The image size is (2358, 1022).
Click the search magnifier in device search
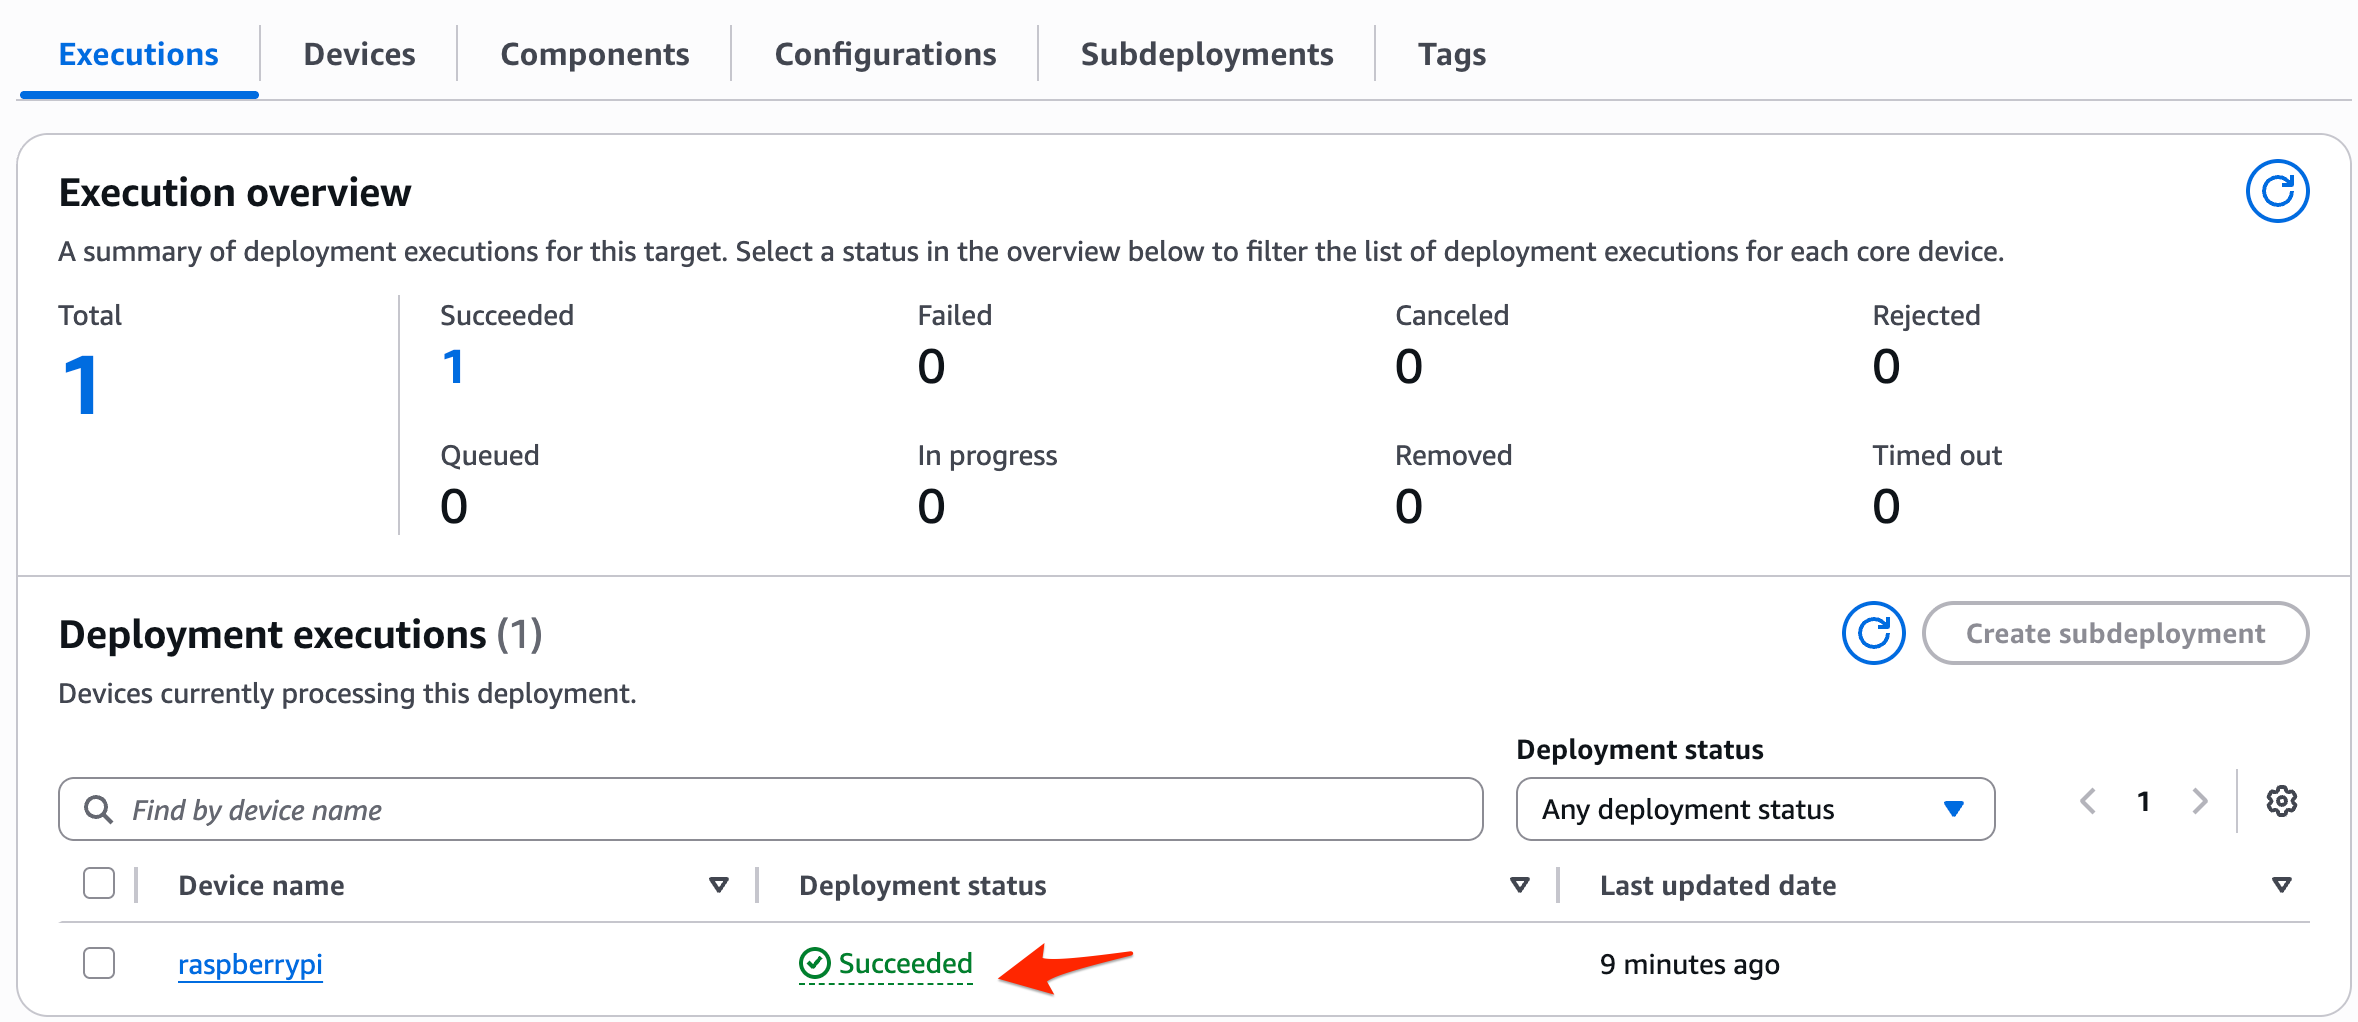pyautogui.click(x=98, y=809)
